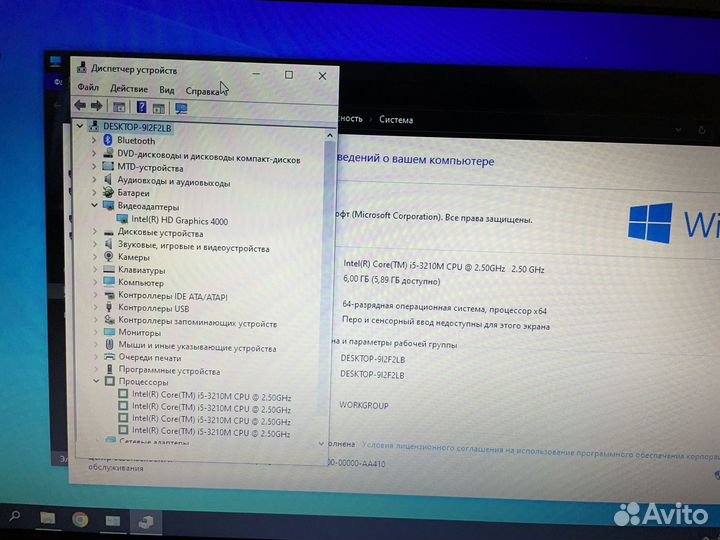Click the Дисковые устройства drive icon
720x540 pixels.
109,232
